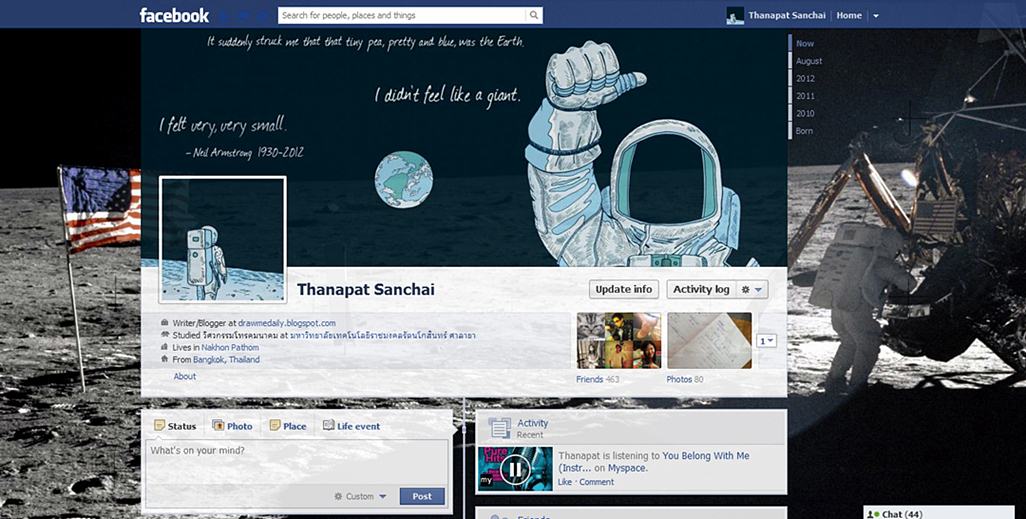The image size is (1026, 519).
Task: Click the Friends 463 label
Action: pyautogui.click(x=597, y=379)
